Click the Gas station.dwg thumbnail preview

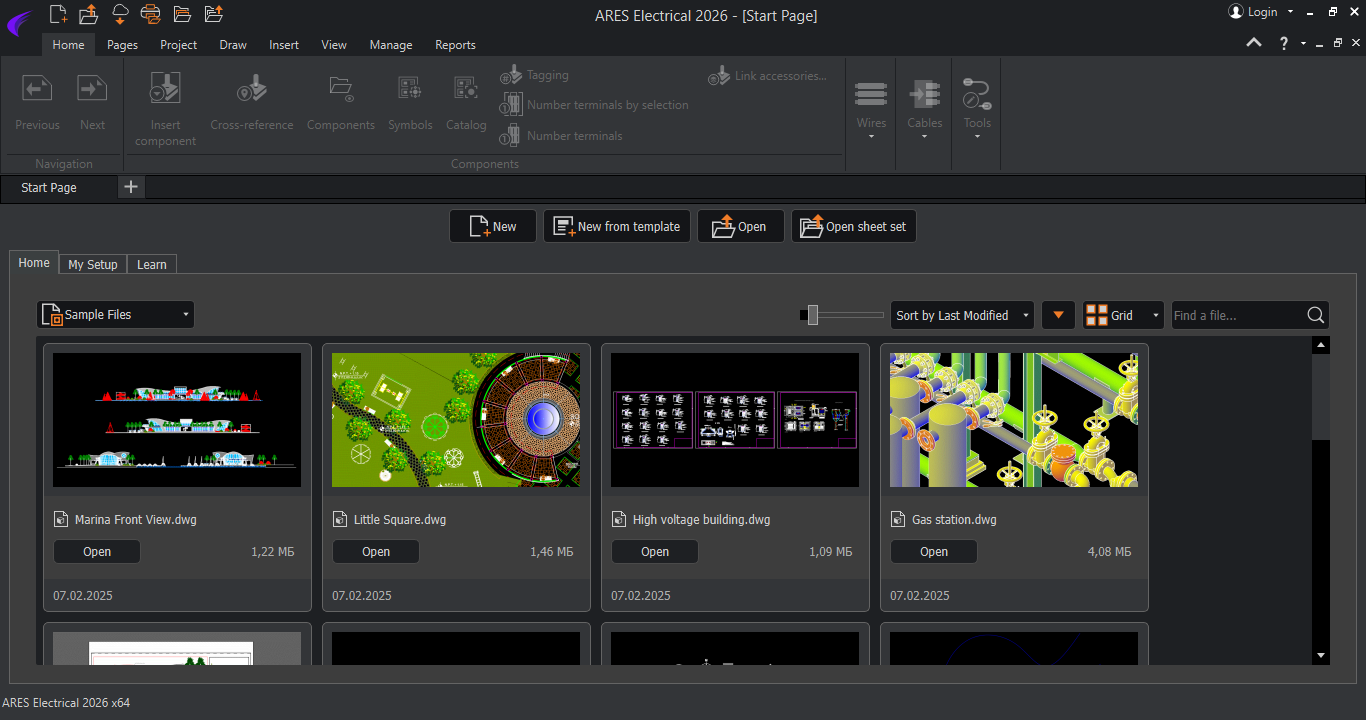click(x=1014, y=420)
